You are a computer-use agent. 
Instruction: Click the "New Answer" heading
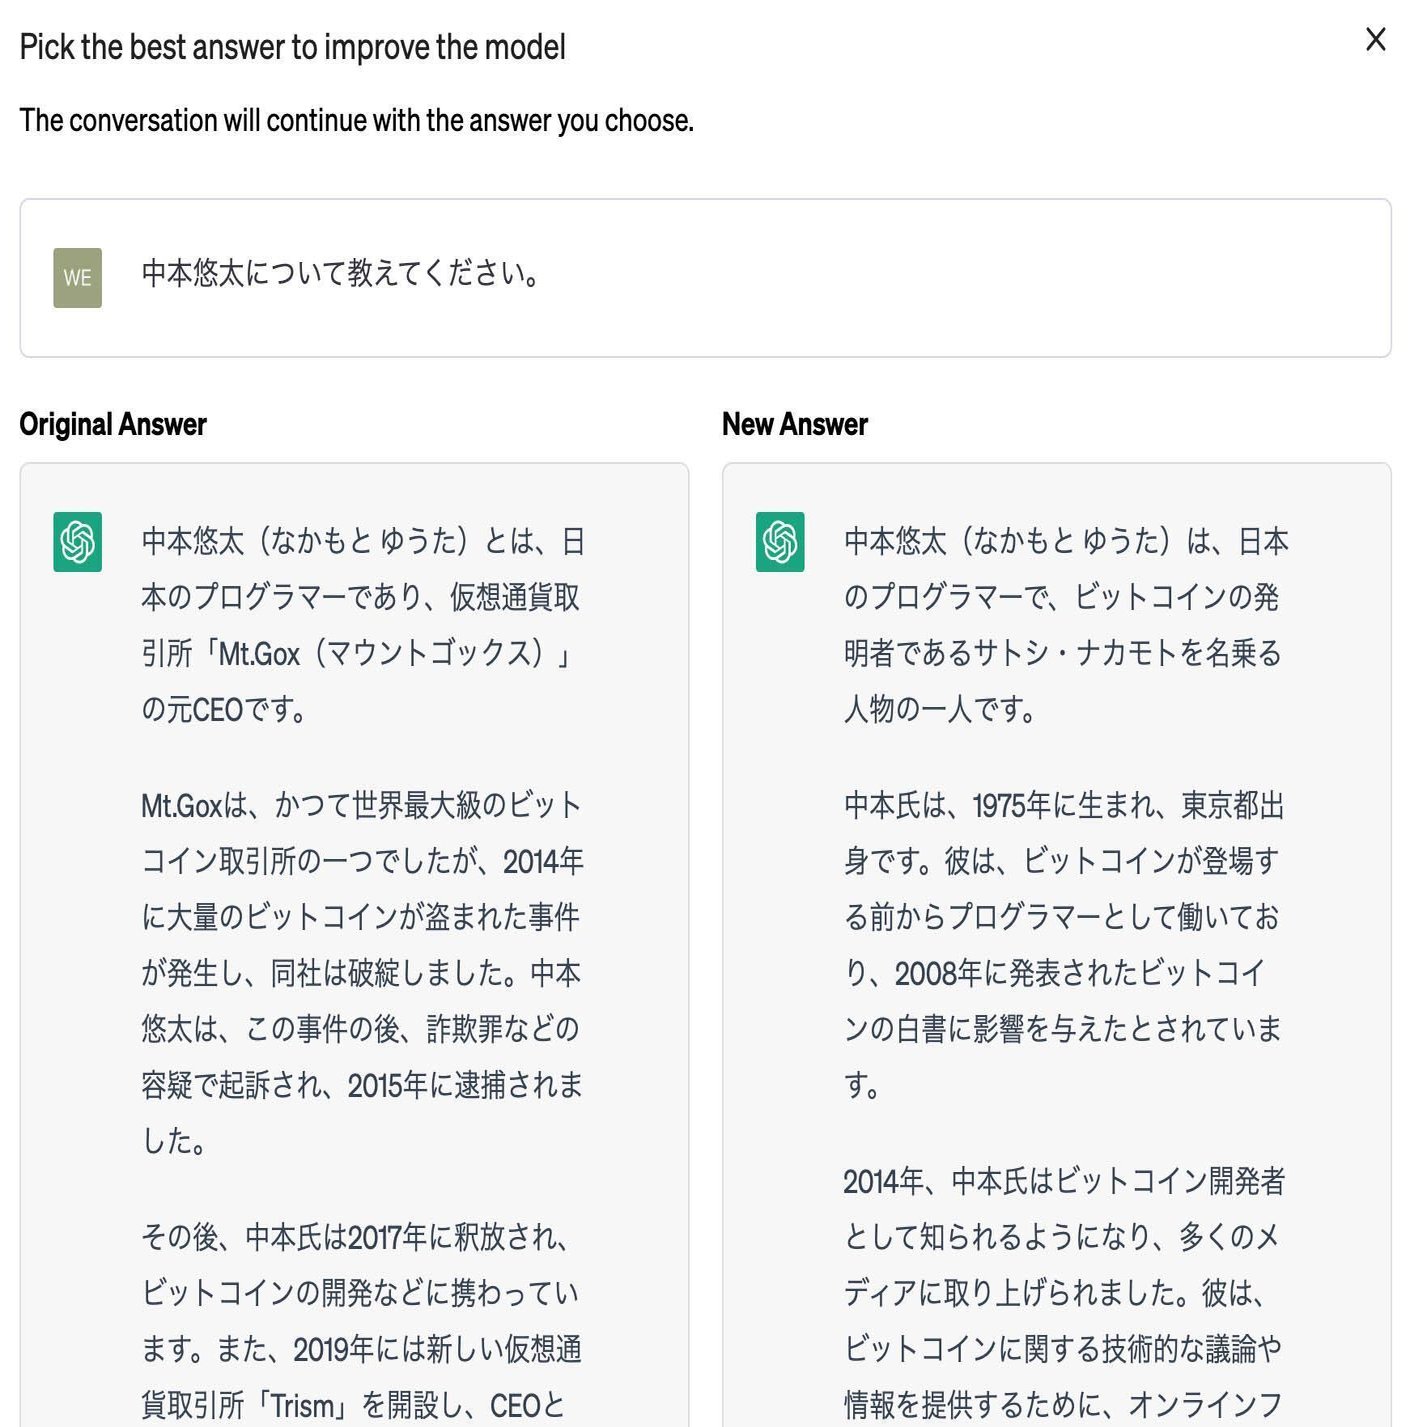tap(795, 424)
